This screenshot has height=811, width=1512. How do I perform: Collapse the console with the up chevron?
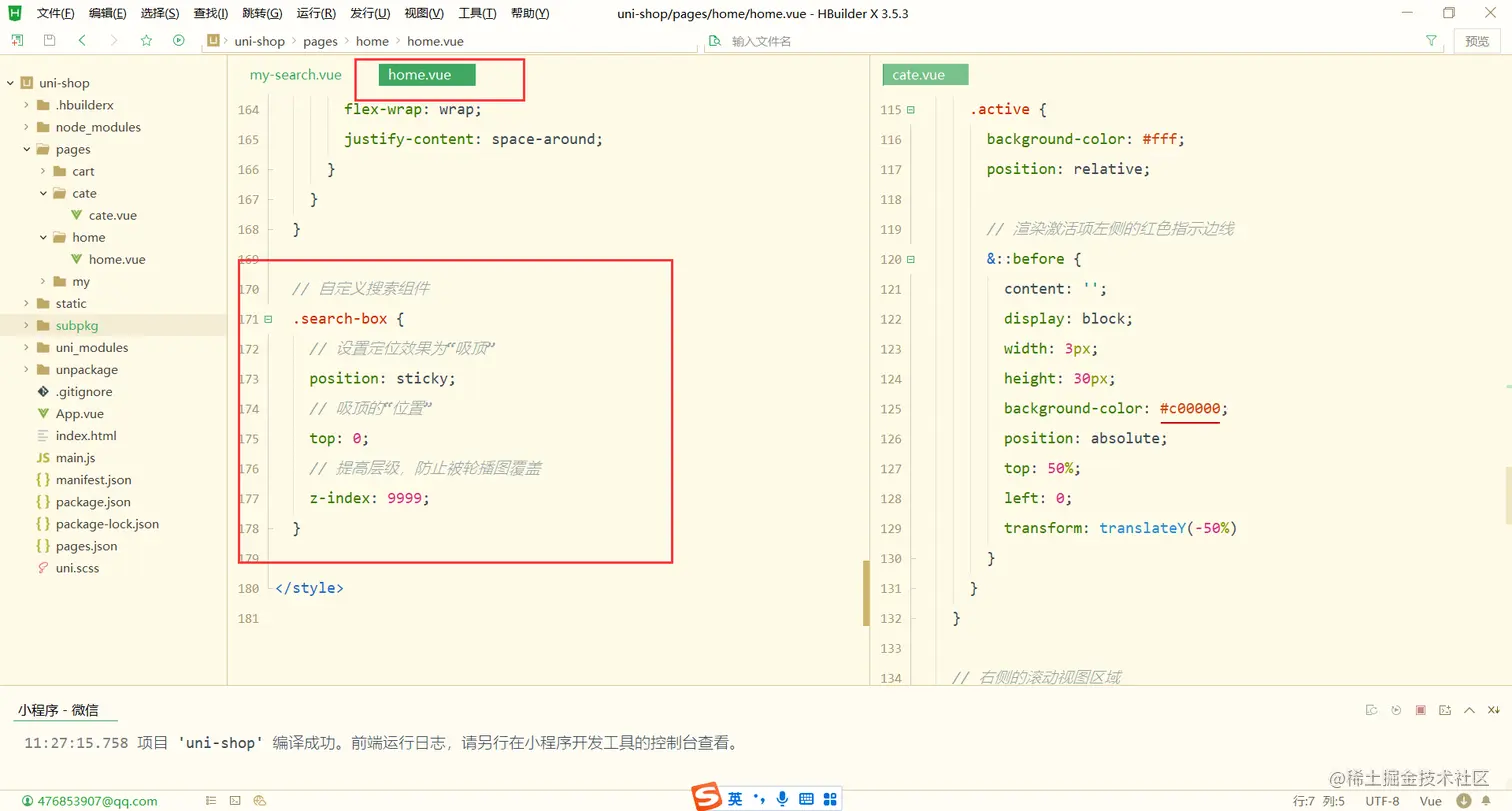[x=1469, y=710]
